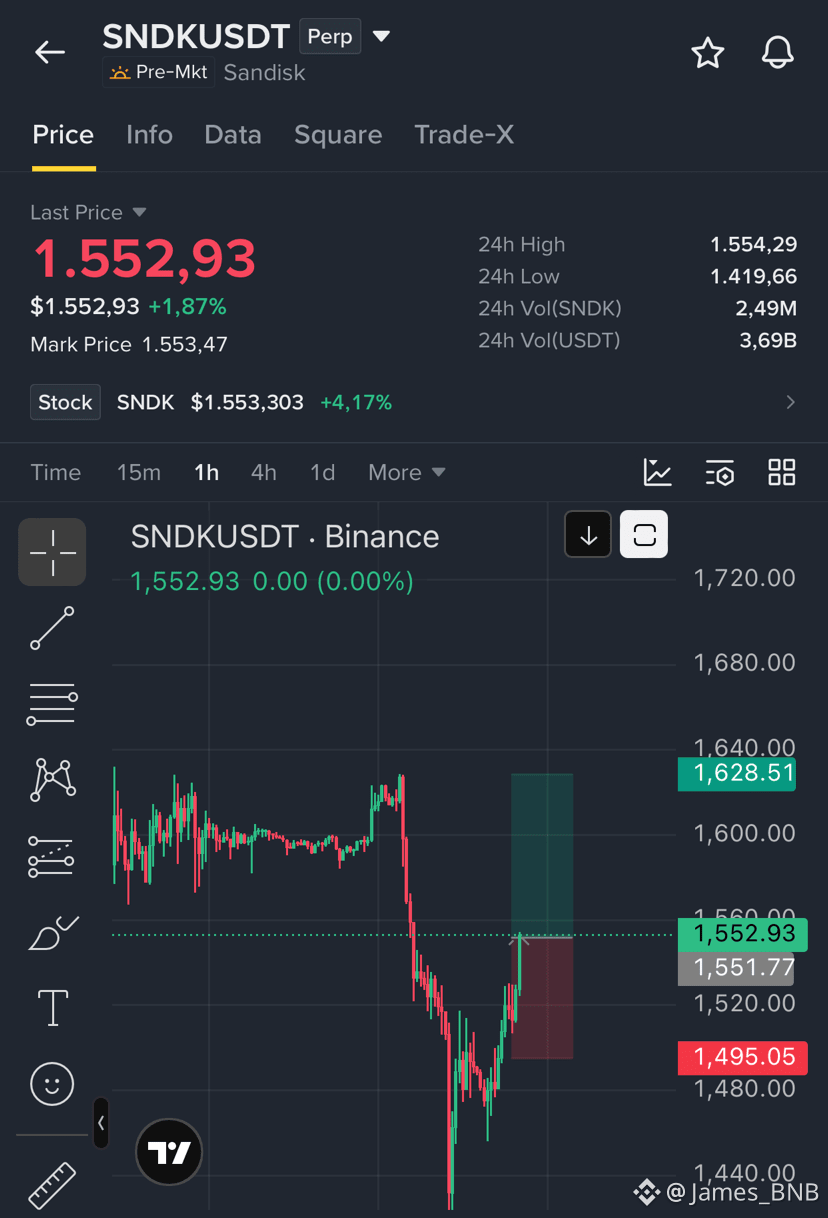Open the emoji sticker tool
The height and width of the screenshot is (1218, 828).
[52, 1083]
